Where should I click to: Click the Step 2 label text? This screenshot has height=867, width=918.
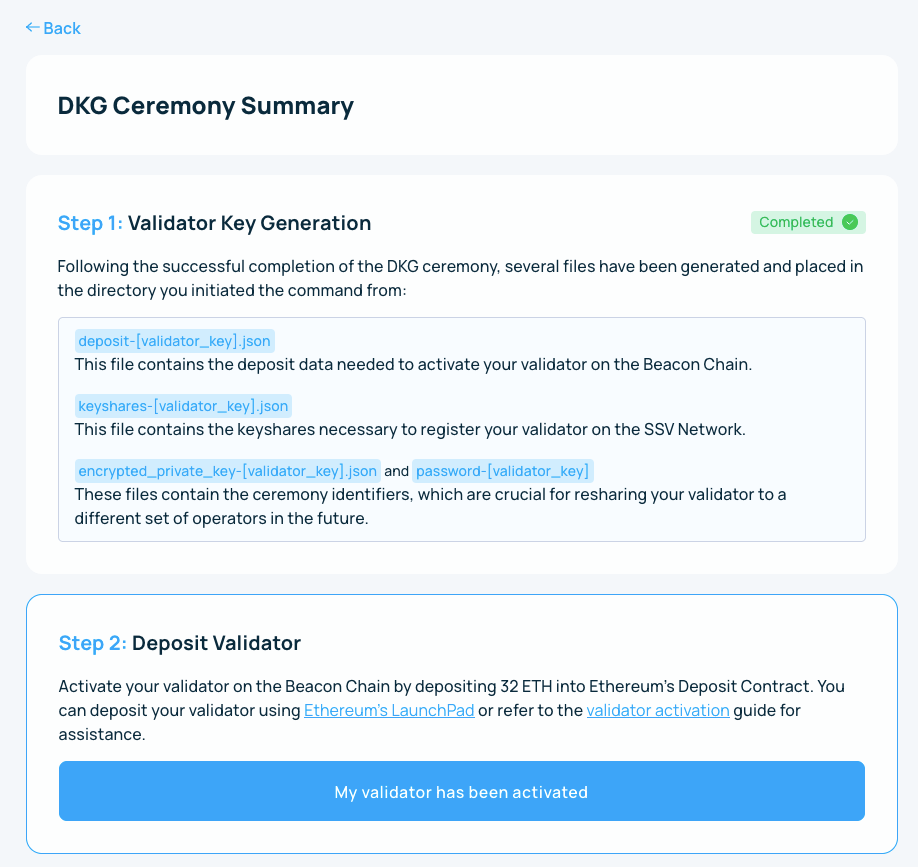click(x=93, y=643)
